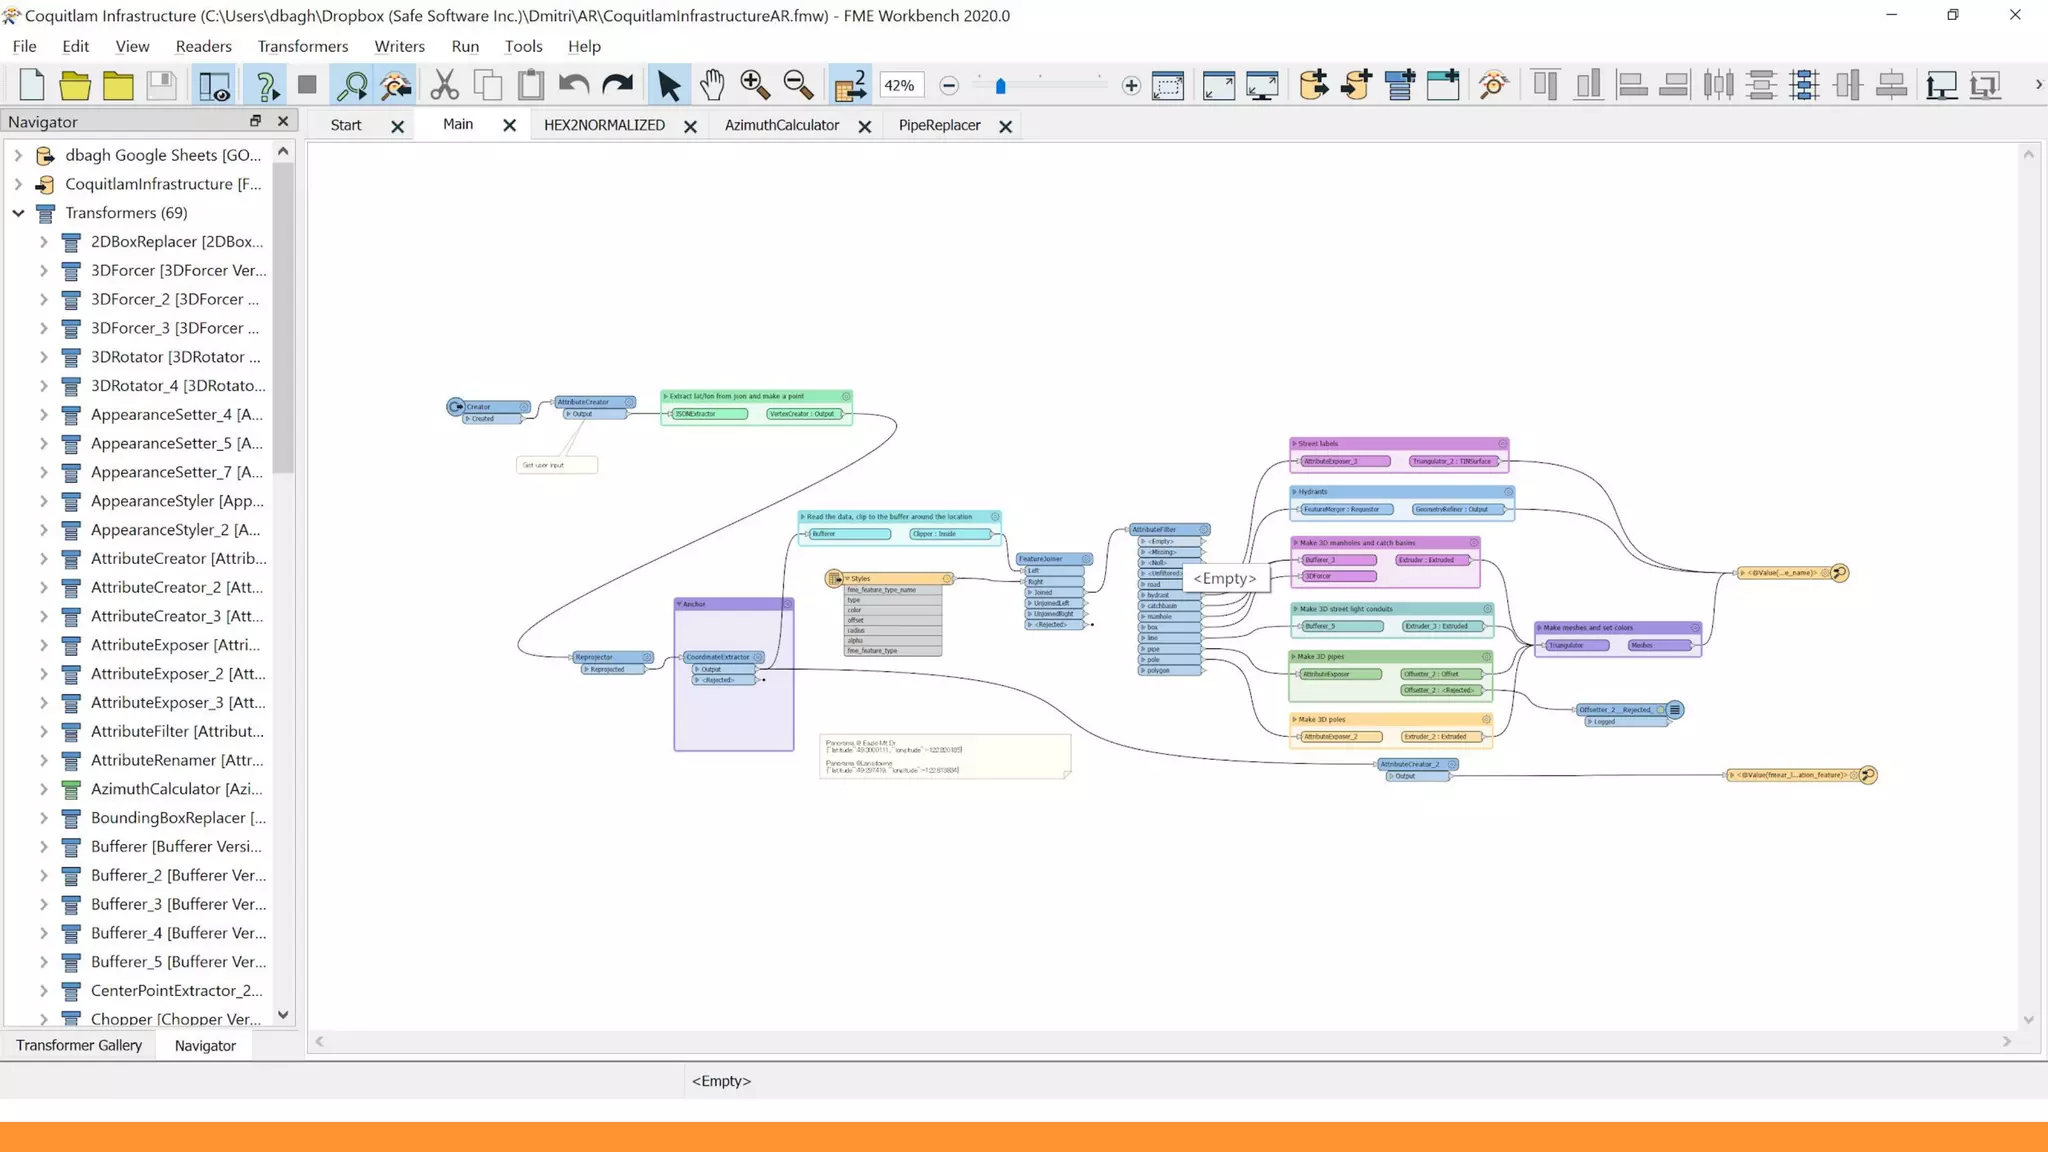The width and height of the screenshot is (2048, 1152).
Task: Expand the AttributeFilter transformer item
Action: (x=43, y=732)
